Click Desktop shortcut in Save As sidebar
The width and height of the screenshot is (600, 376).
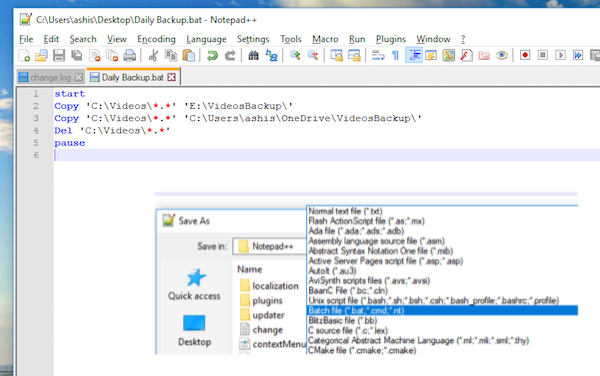tap(194, 330)
